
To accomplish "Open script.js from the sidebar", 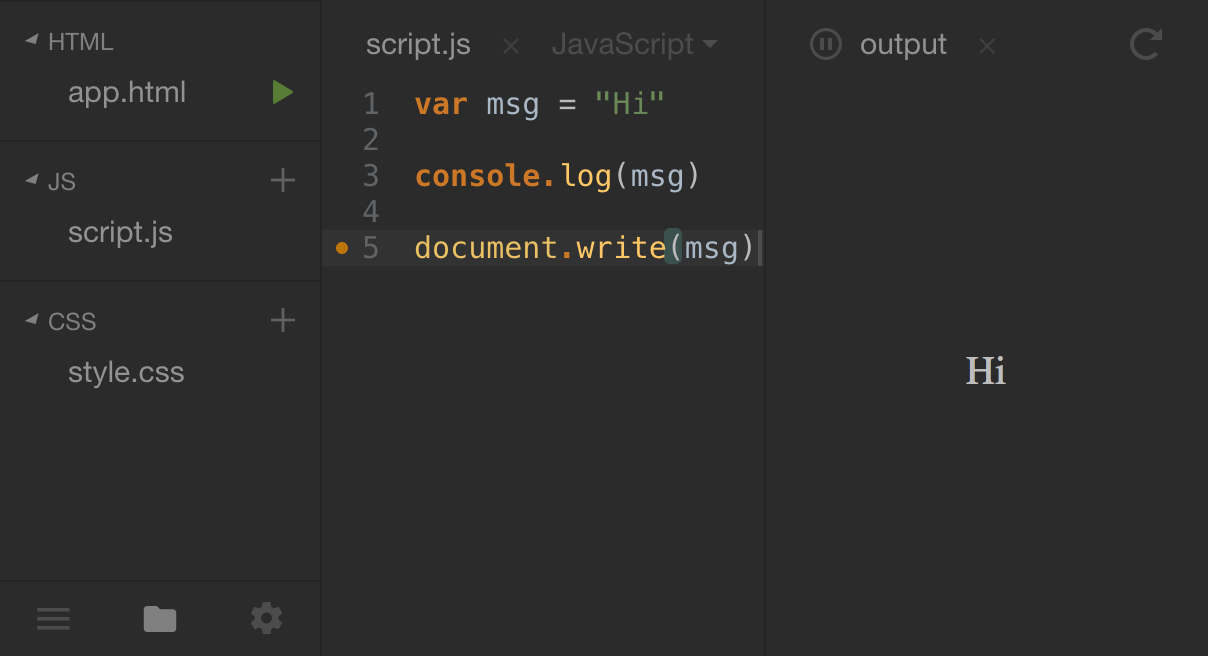I will pyautogui.click(x=120, y=233).
